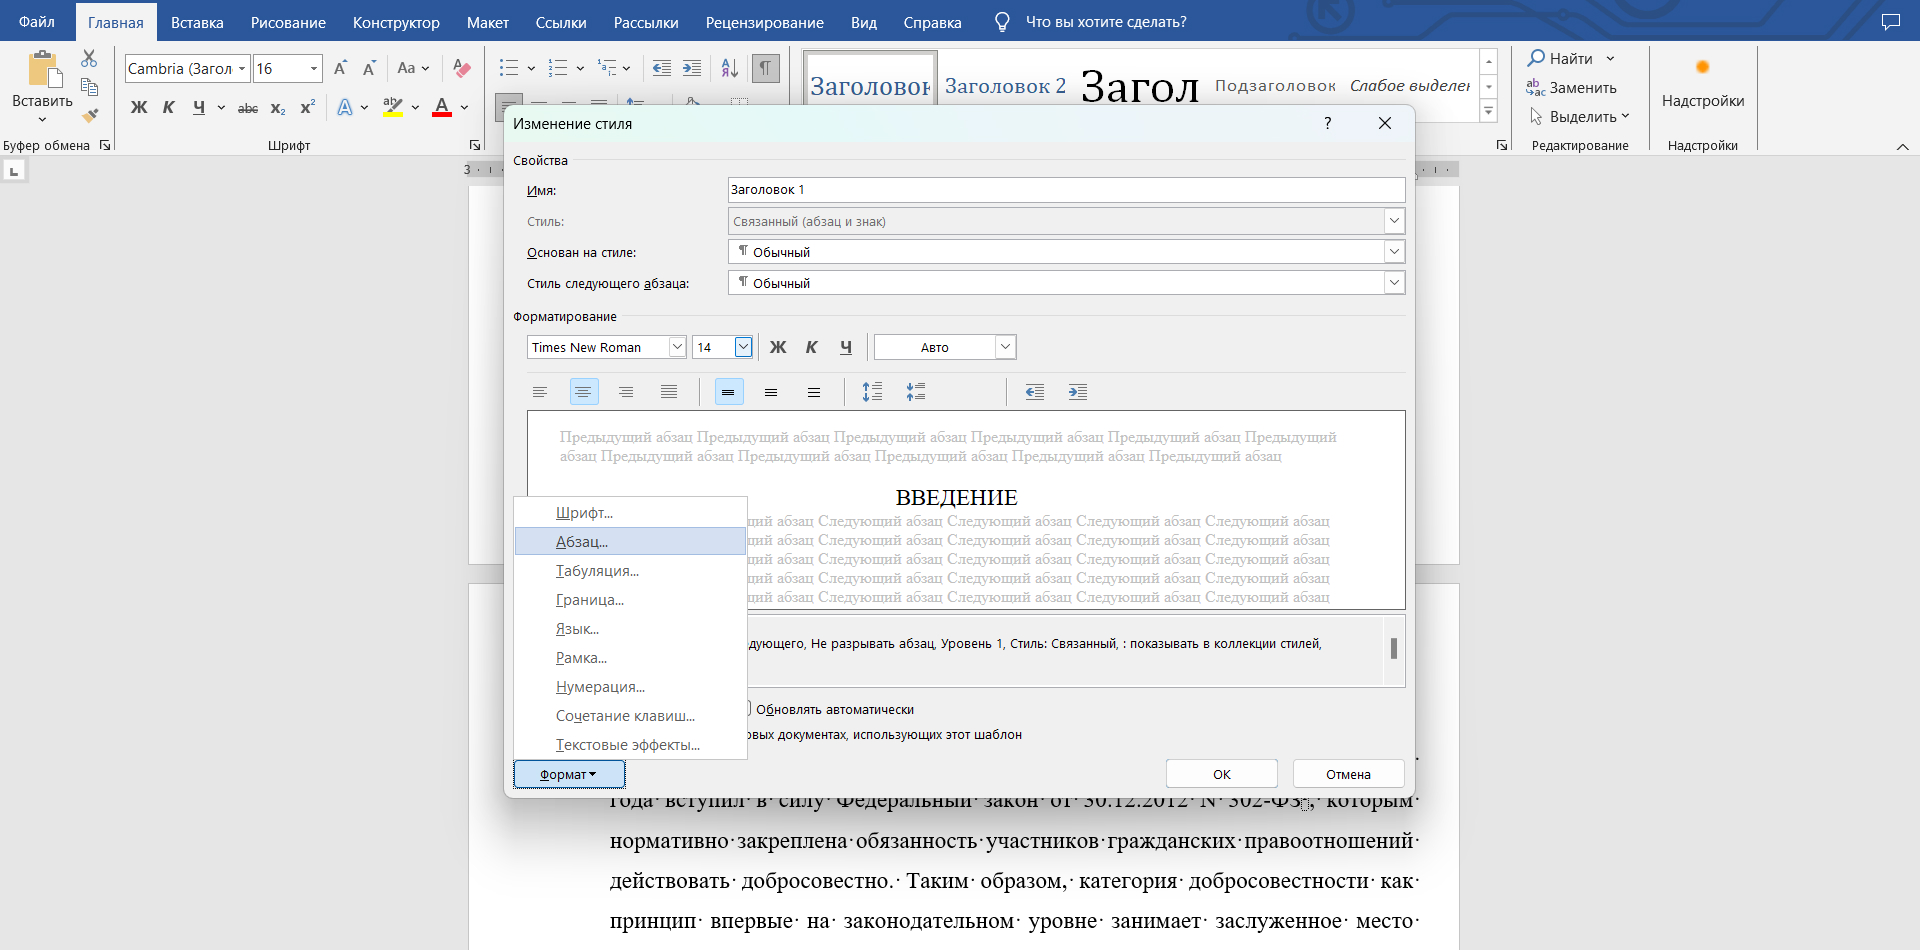This screenshot has width=1920, height=950.
Task: Apply strikethrough in the ribbon
Action: pyautogui.click(x=248, y=108)
